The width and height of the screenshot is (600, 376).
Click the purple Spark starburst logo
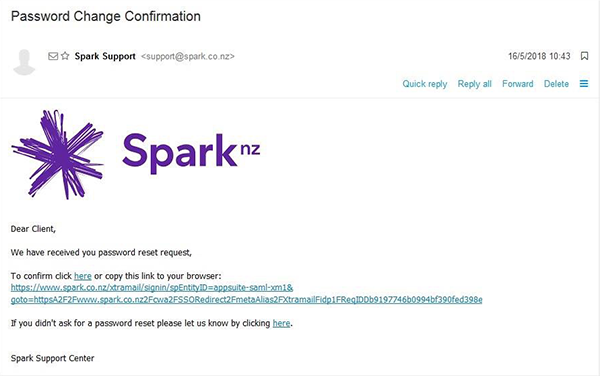coord(58,155)
